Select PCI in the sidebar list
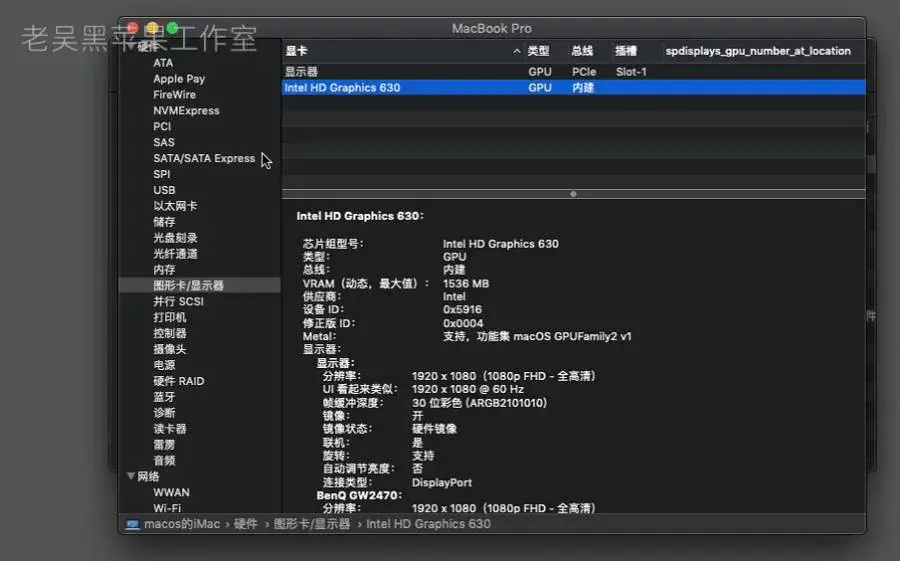The image size is (900, 561). pyautogui.click(x=162, y=126)
